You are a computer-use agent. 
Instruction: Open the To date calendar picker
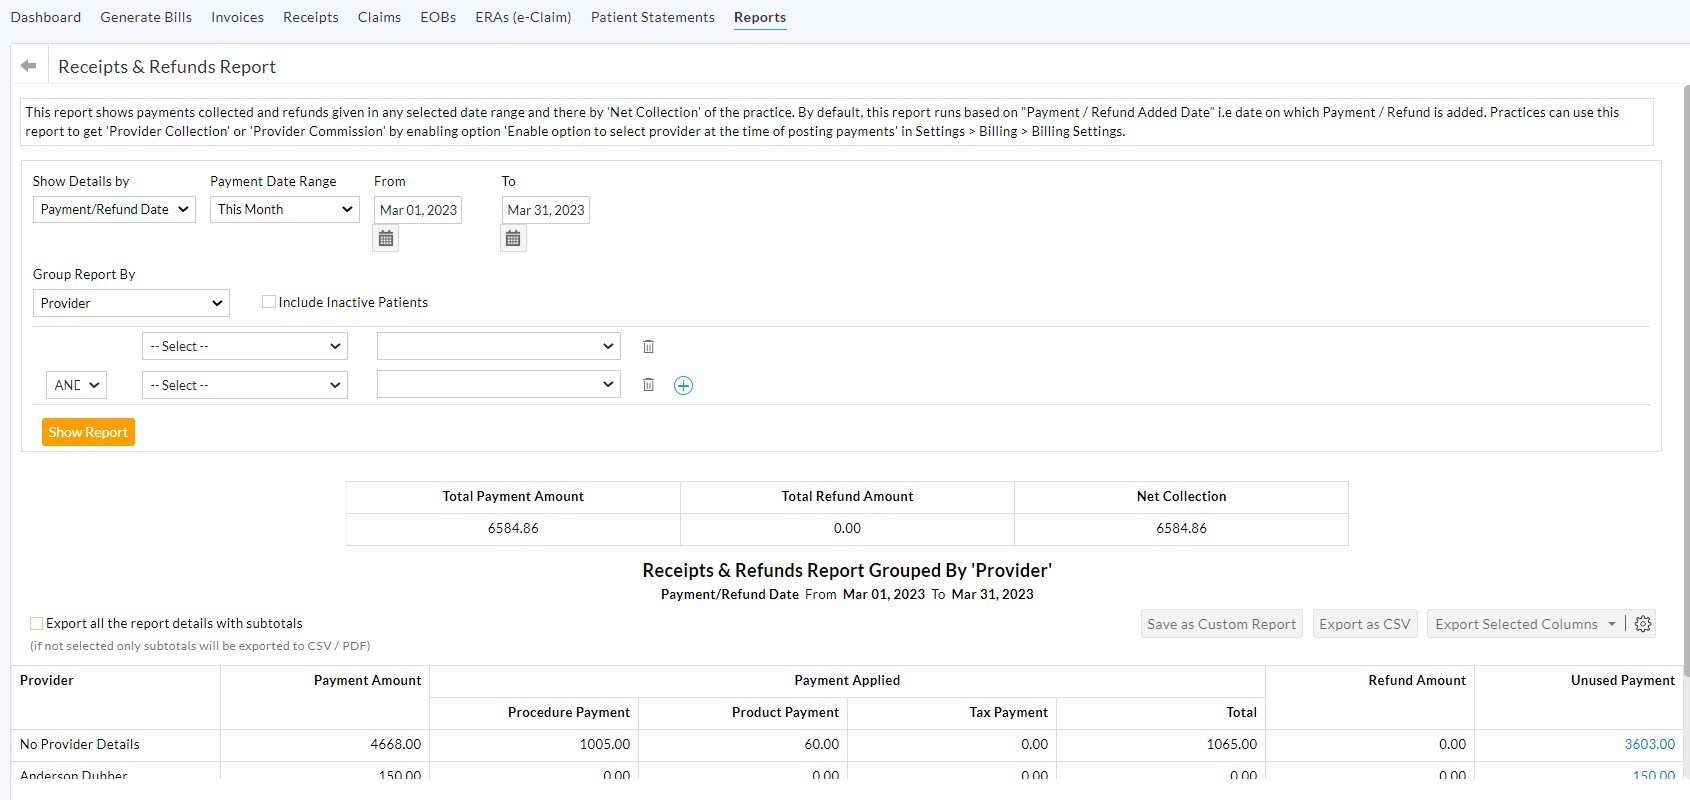tap(513, 238)
